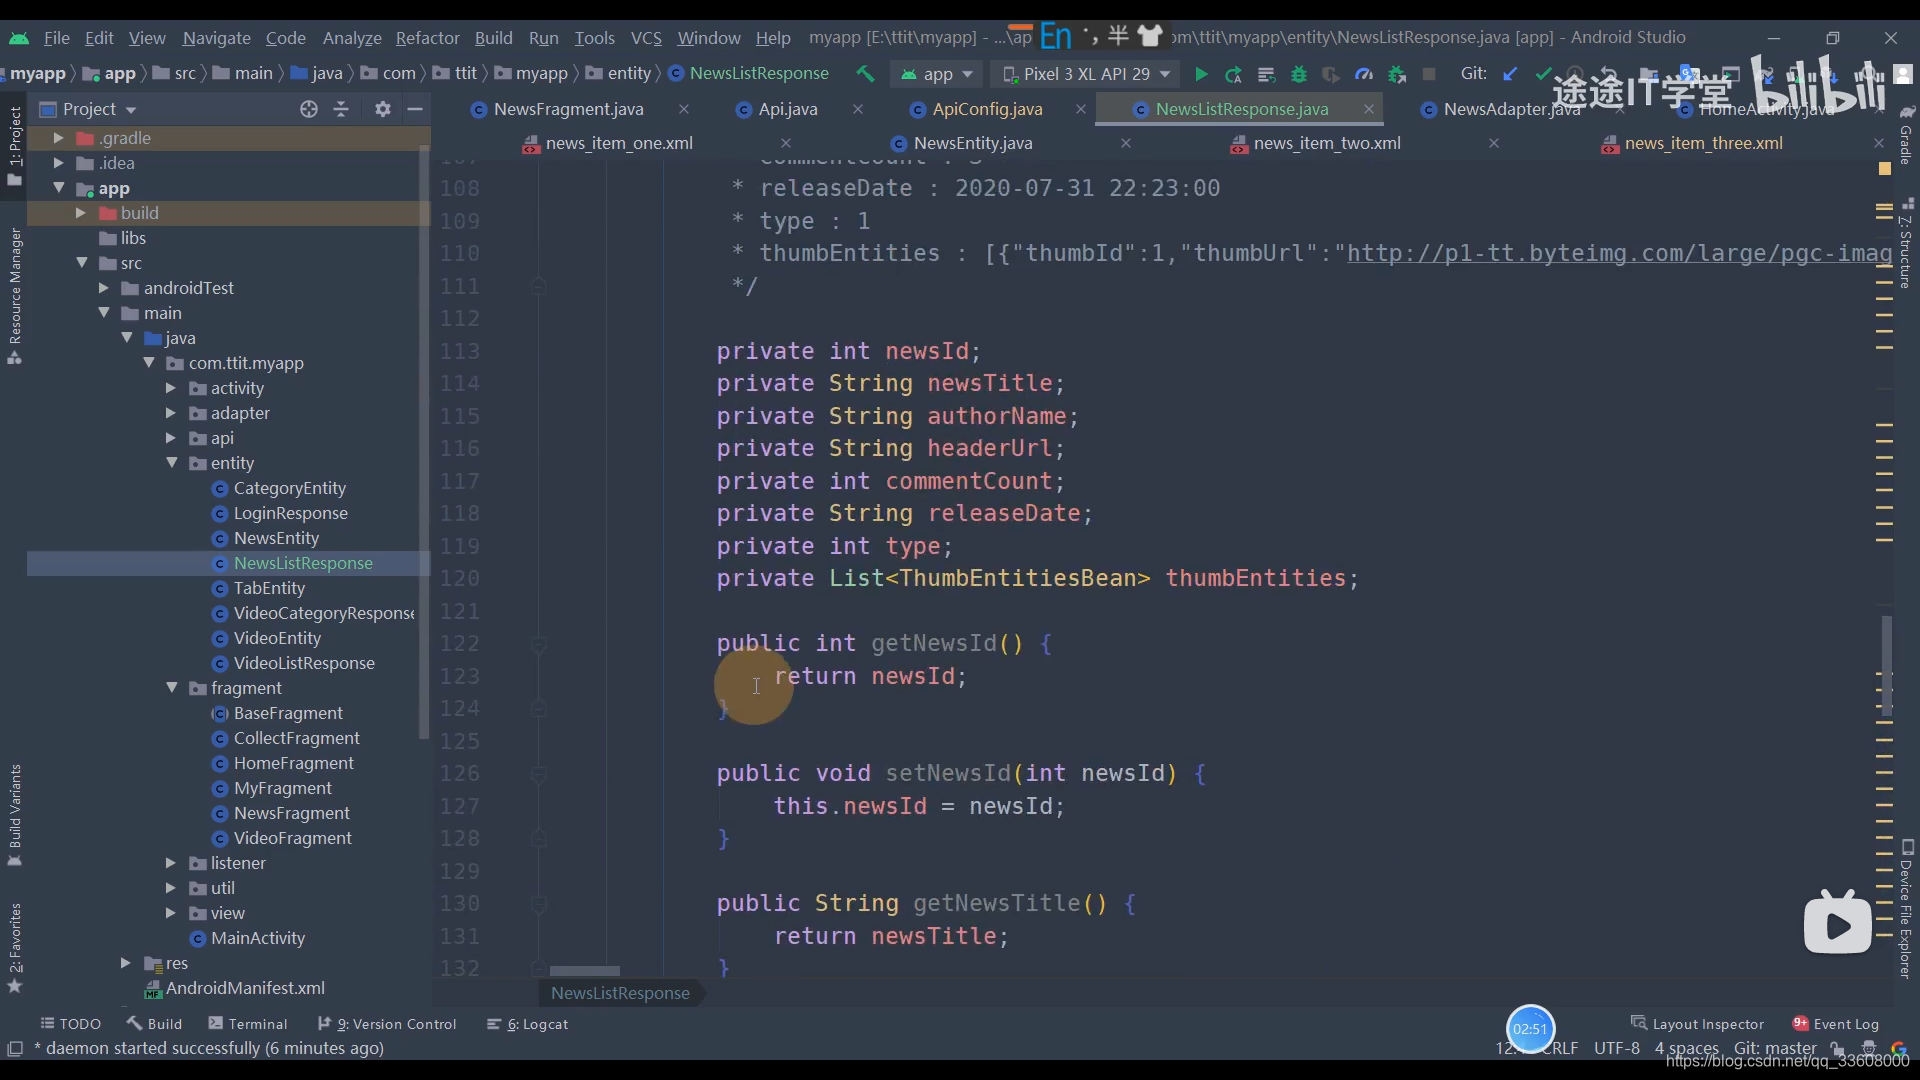1920x1080 pixels.
Task: Open Project panel gear settings
Action: [383, 109]
